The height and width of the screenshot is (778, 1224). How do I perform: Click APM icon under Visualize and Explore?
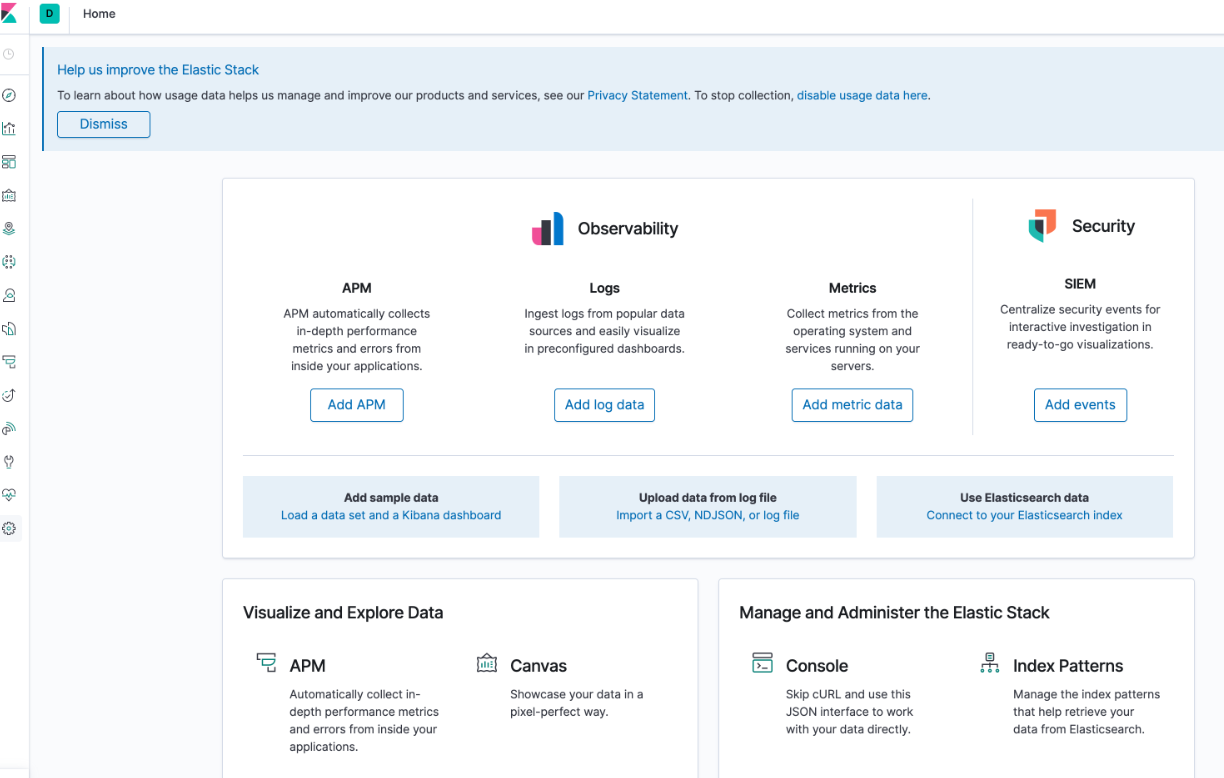[266, 662]
